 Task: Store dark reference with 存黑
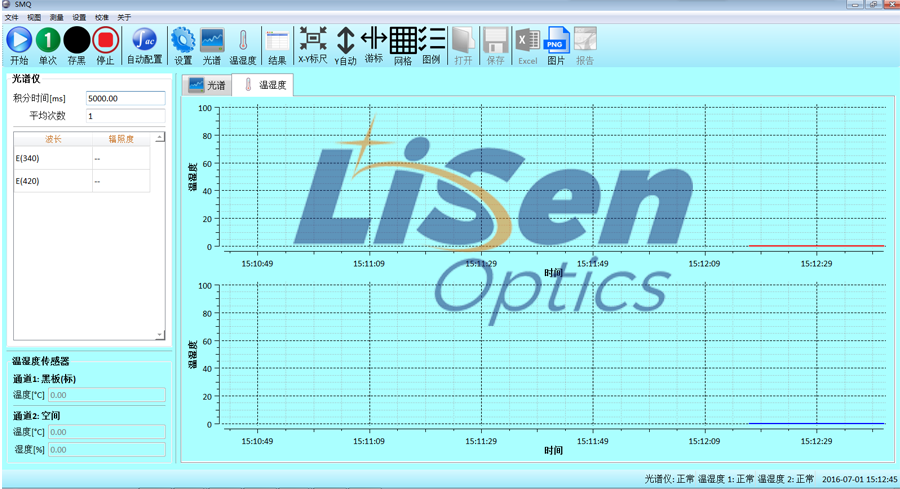pyautogui.click(x=76, y=46)
